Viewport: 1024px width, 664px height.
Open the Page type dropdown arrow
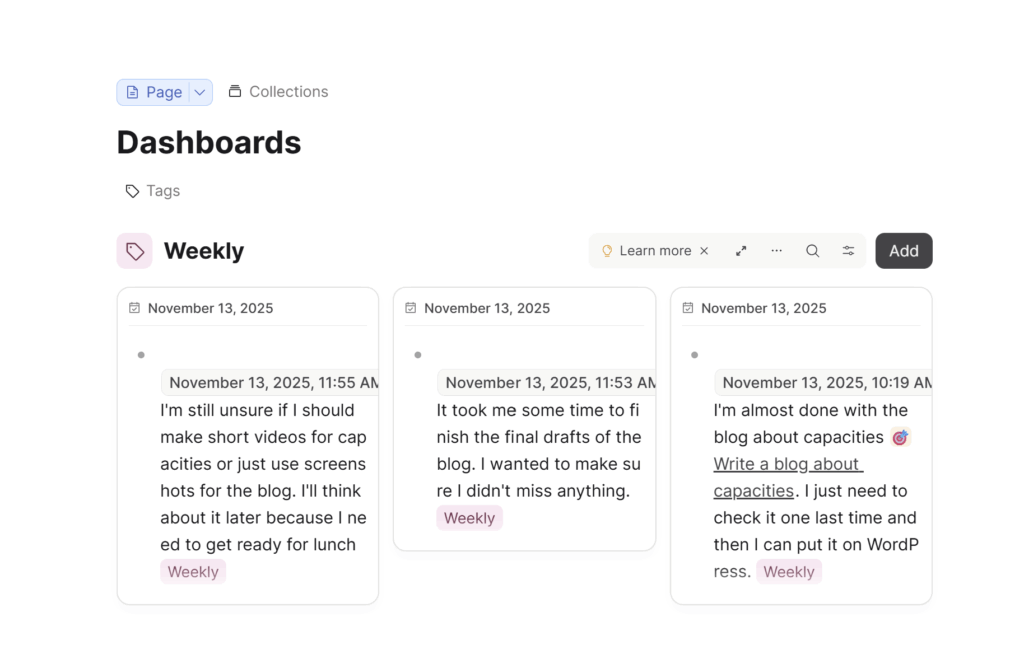click(x=200, y=92)
